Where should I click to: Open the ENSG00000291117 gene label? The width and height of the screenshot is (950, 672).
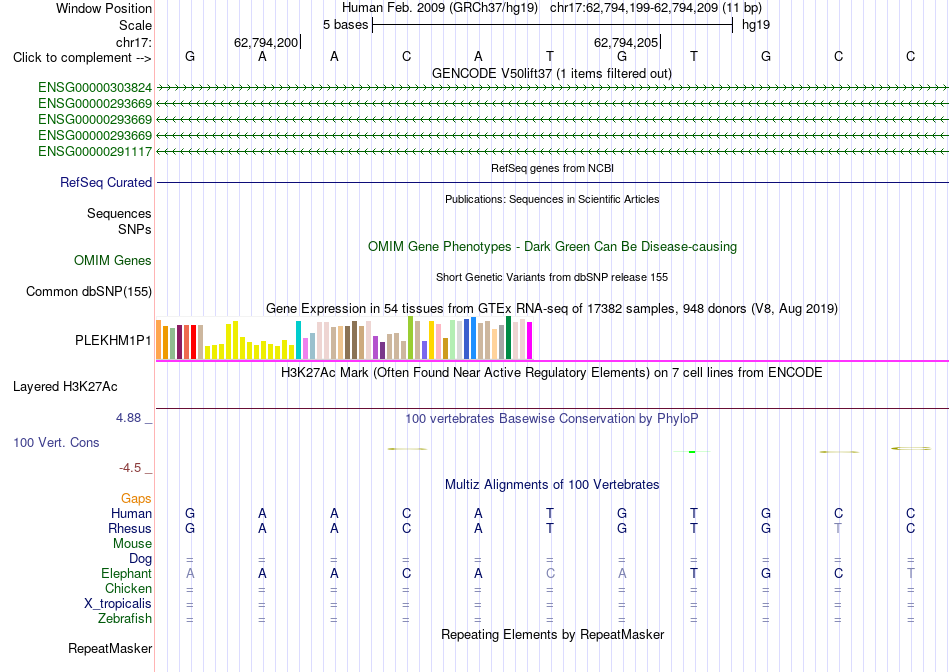pos(95,151)
